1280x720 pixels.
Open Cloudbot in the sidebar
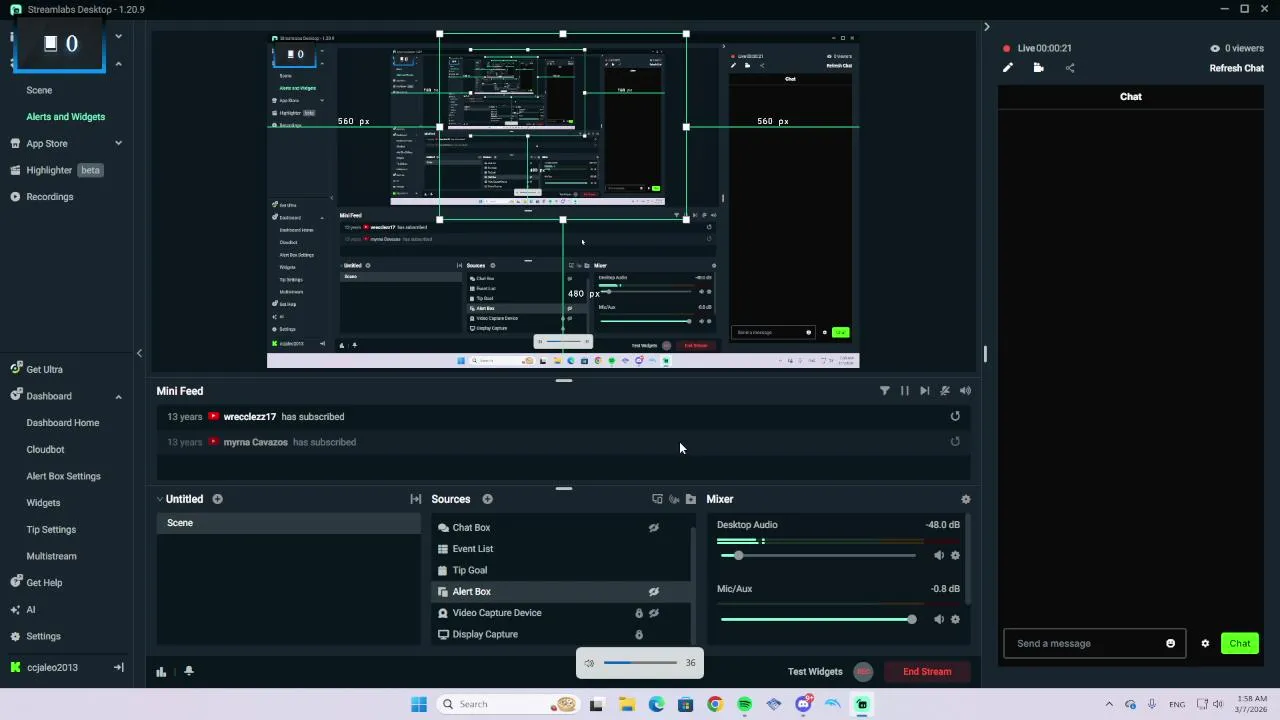coord(45,450)
